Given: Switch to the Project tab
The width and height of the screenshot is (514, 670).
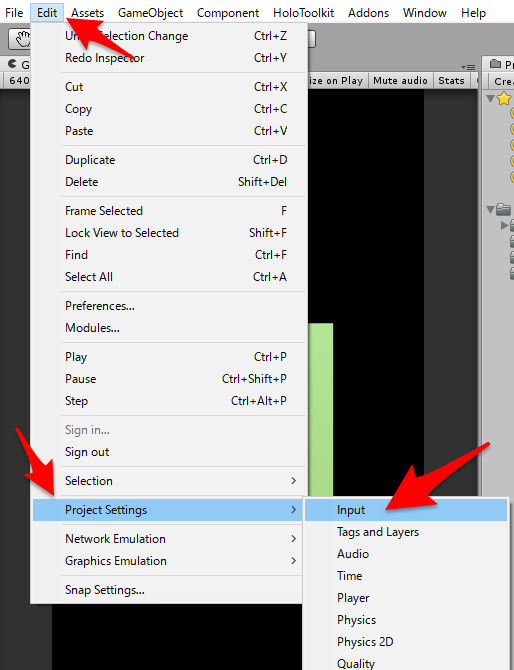Looking at the screenshot, I should [499, 64].
